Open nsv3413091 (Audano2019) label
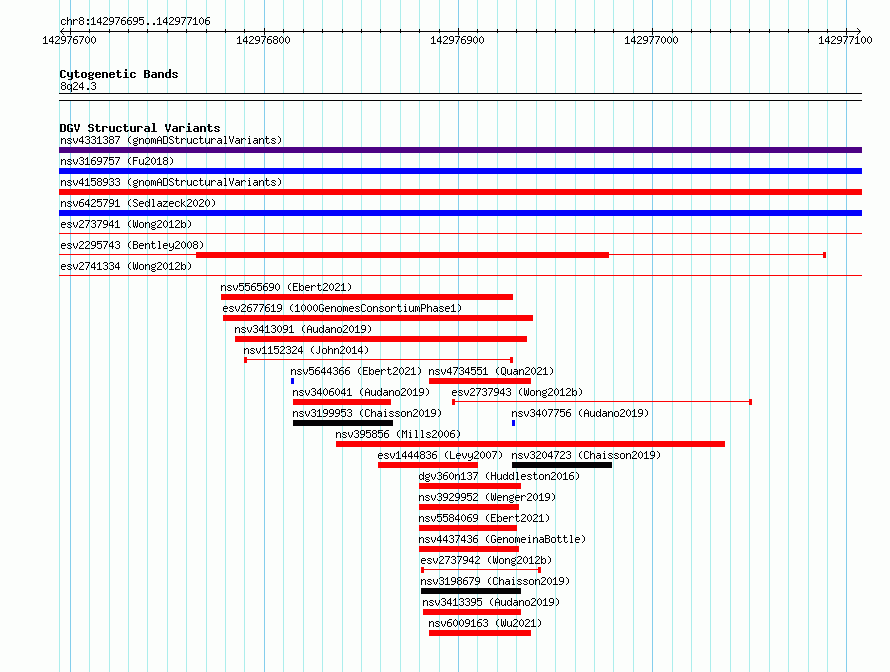 coord(303,329)
